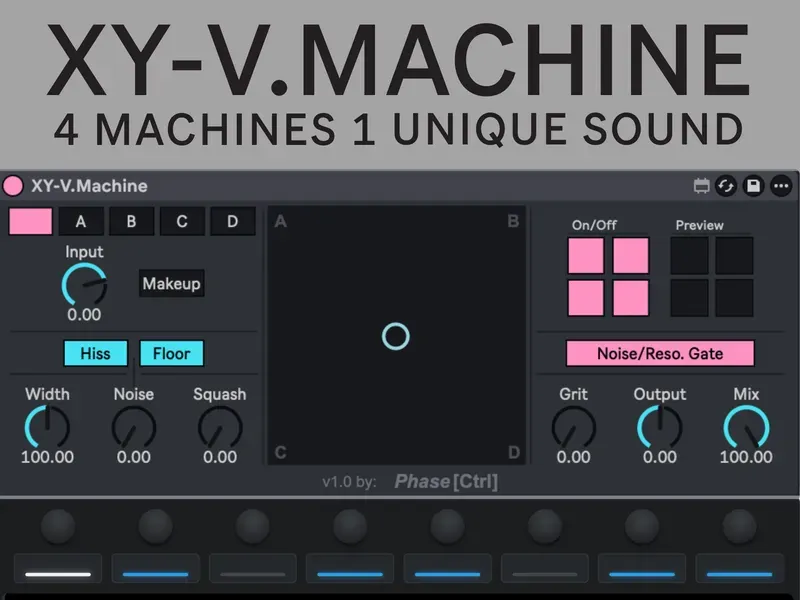Switch to machine tab A
The width and height of the screenshot is (800, 600).
click(x=81, y=221)
